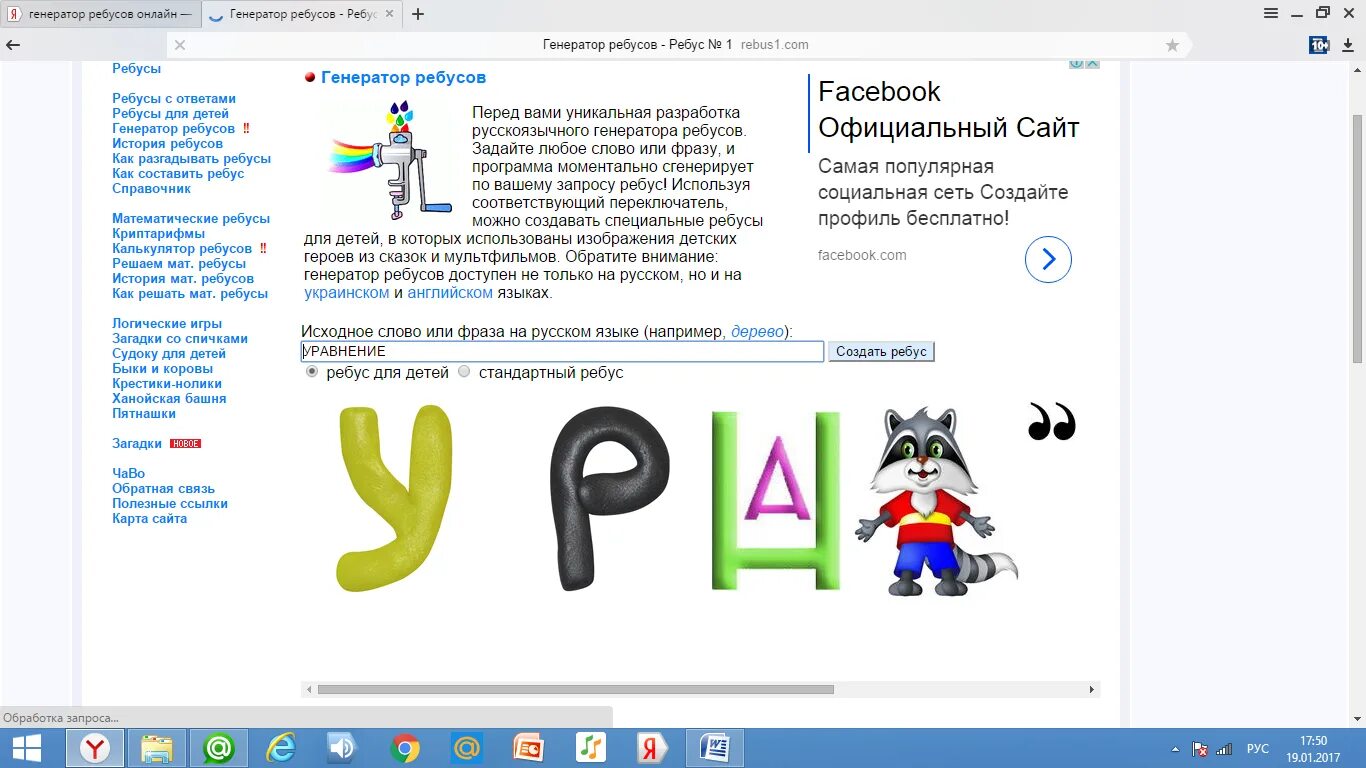The width and height of the screenshot is (1366, 768).
Task: Bookmark the page with the star icon
Action: (1172, 45)
